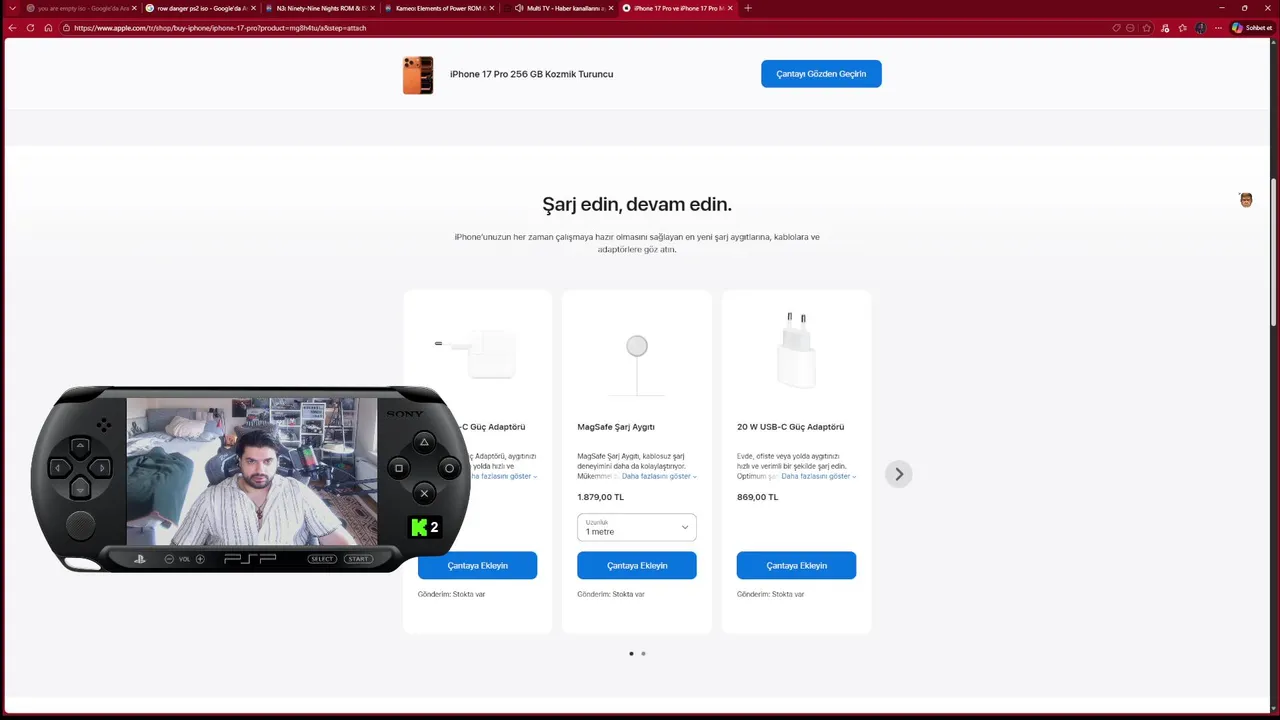
Task: Switch to the 'row danger ps2 iso' tab
Action: [x=200, y=8]
